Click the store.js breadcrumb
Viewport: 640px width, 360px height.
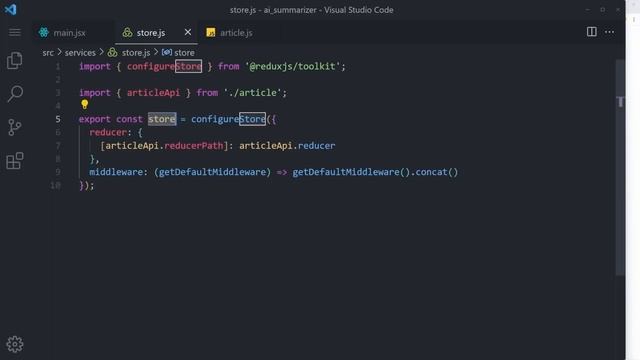[136, 53]
